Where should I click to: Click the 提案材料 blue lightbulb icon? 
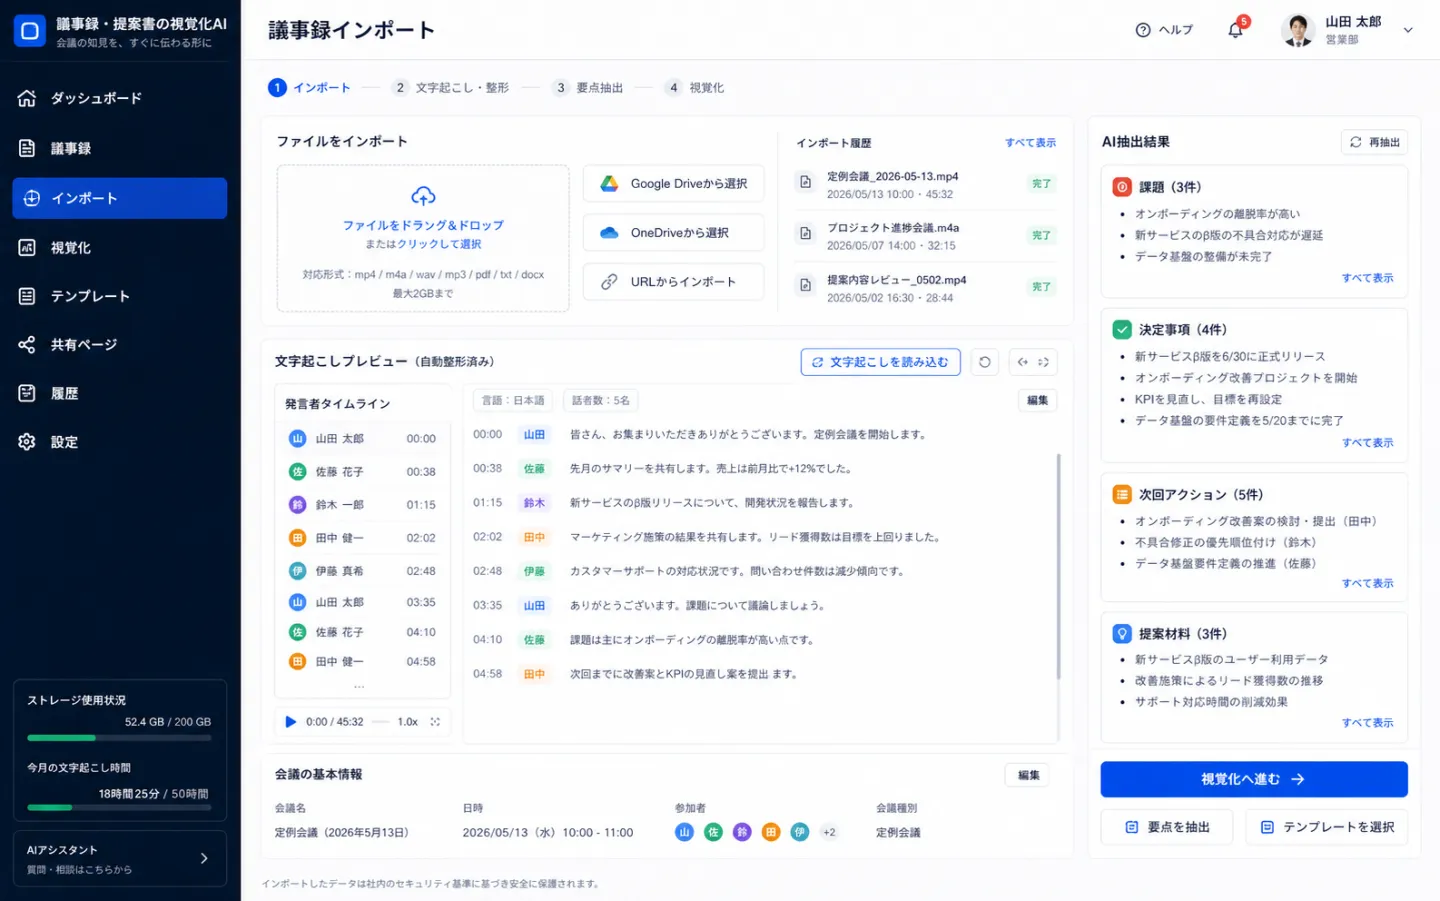[1122, 633]
